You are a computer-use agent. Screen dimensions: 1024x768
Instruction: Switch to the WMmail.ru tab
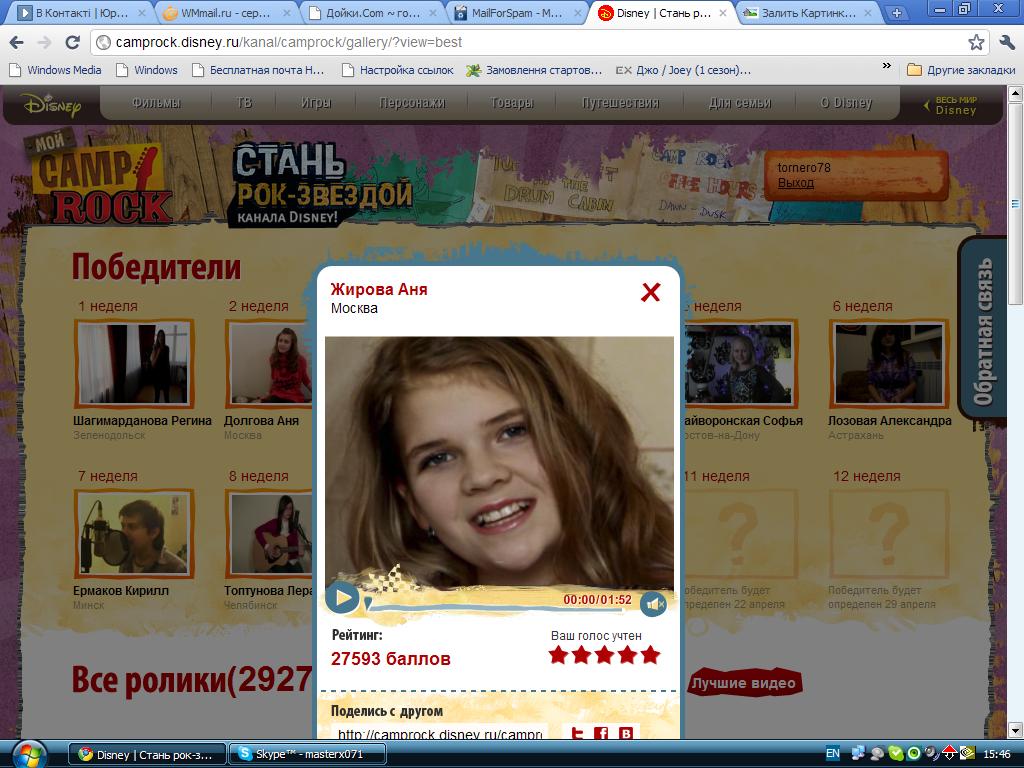pos(225,13)
